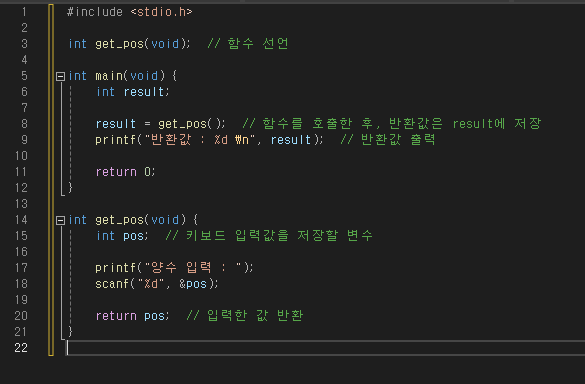Screen dimensions: 585x384
Task: Click line number 5 in gutter
Action: (x=24, y=76)
